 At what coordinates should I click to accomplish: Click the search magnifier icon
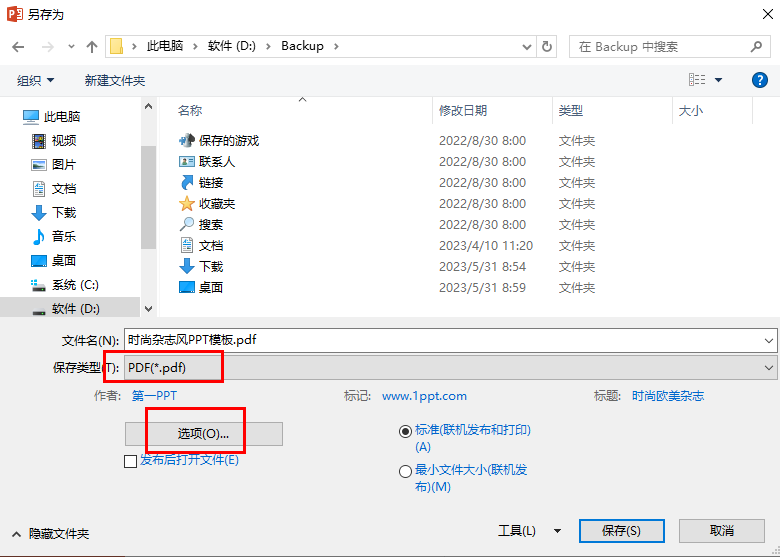point(756,47)
